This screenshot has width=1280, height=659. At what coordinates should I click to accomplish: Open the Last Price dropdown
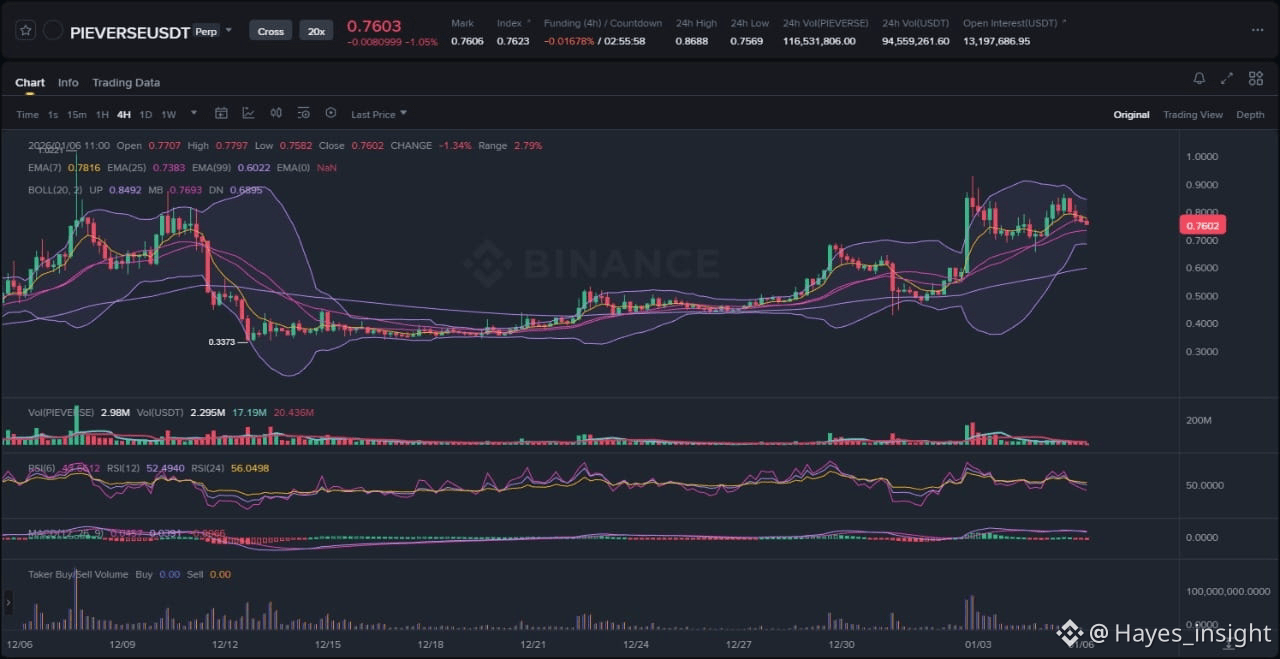(379, 114)
